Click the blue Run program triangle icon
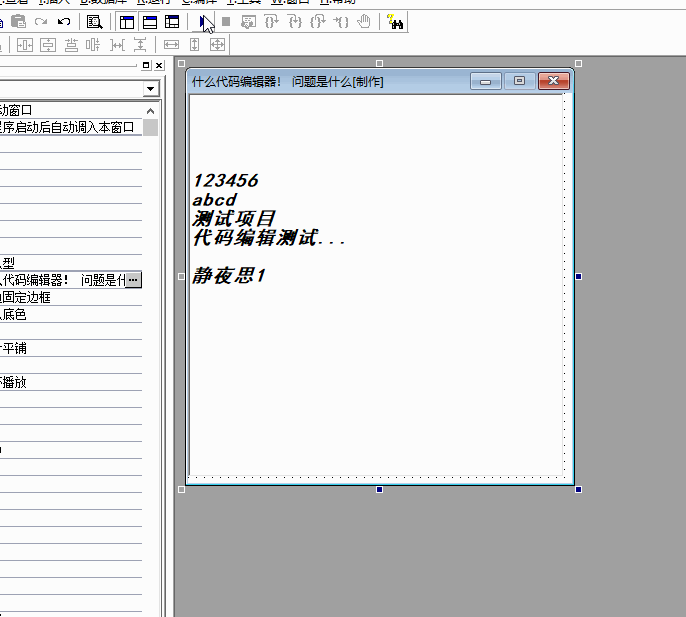This screenshot has height=617, width=686. click(x=205, y=21)
